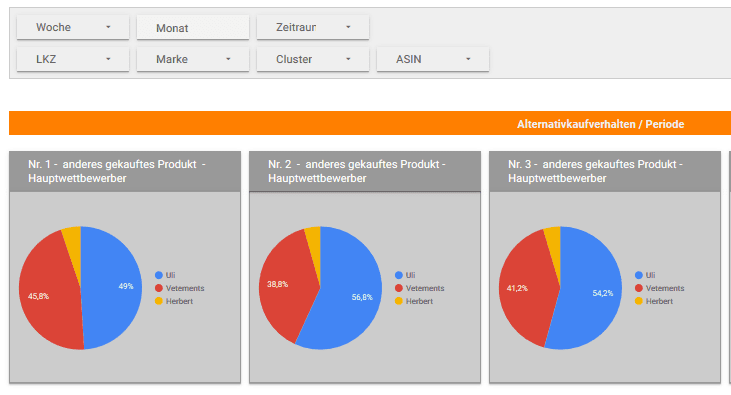Click the Vetements legend label in chart Nr. 1
The height and width of the screenshot is (395, 731).
[x=185, y=288]
